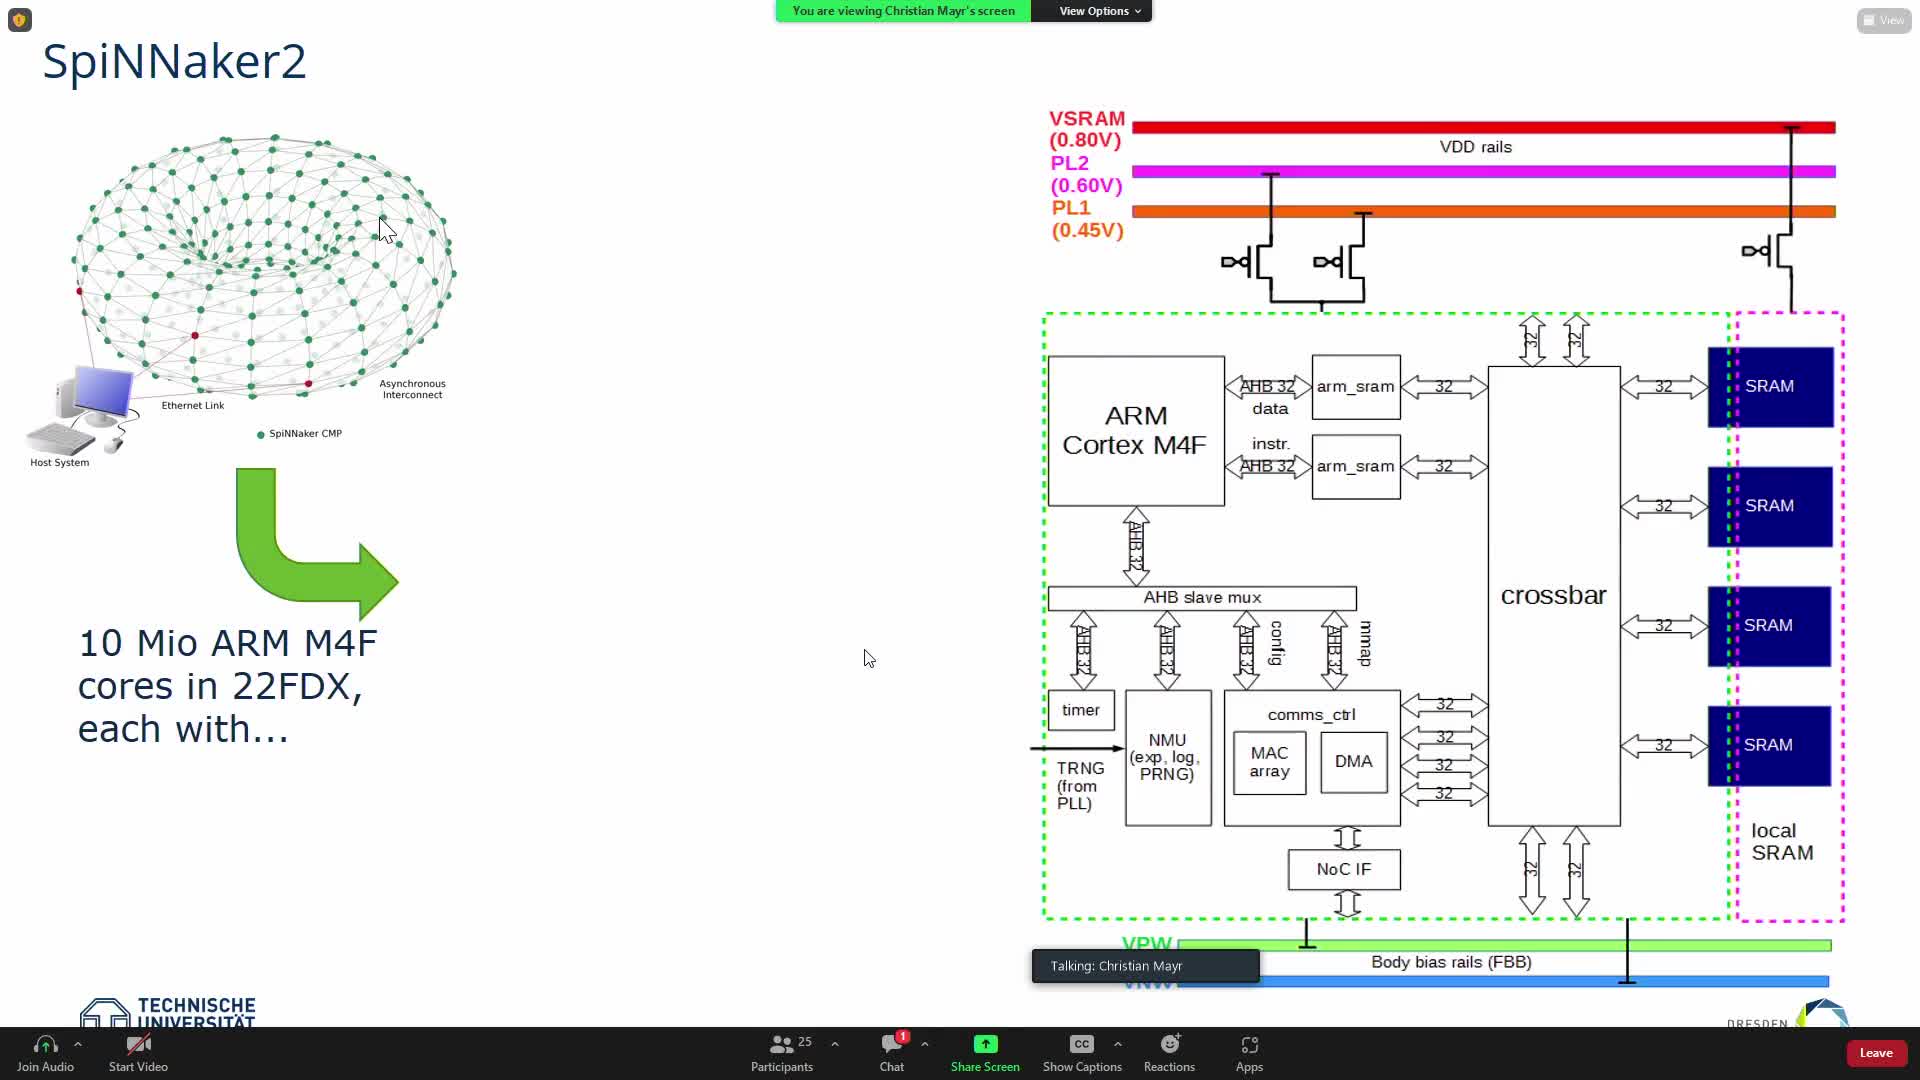The width and height of the screenshot is (1920, 1080).
Task: Open the Chat panel
Action: pos(892,1053)
